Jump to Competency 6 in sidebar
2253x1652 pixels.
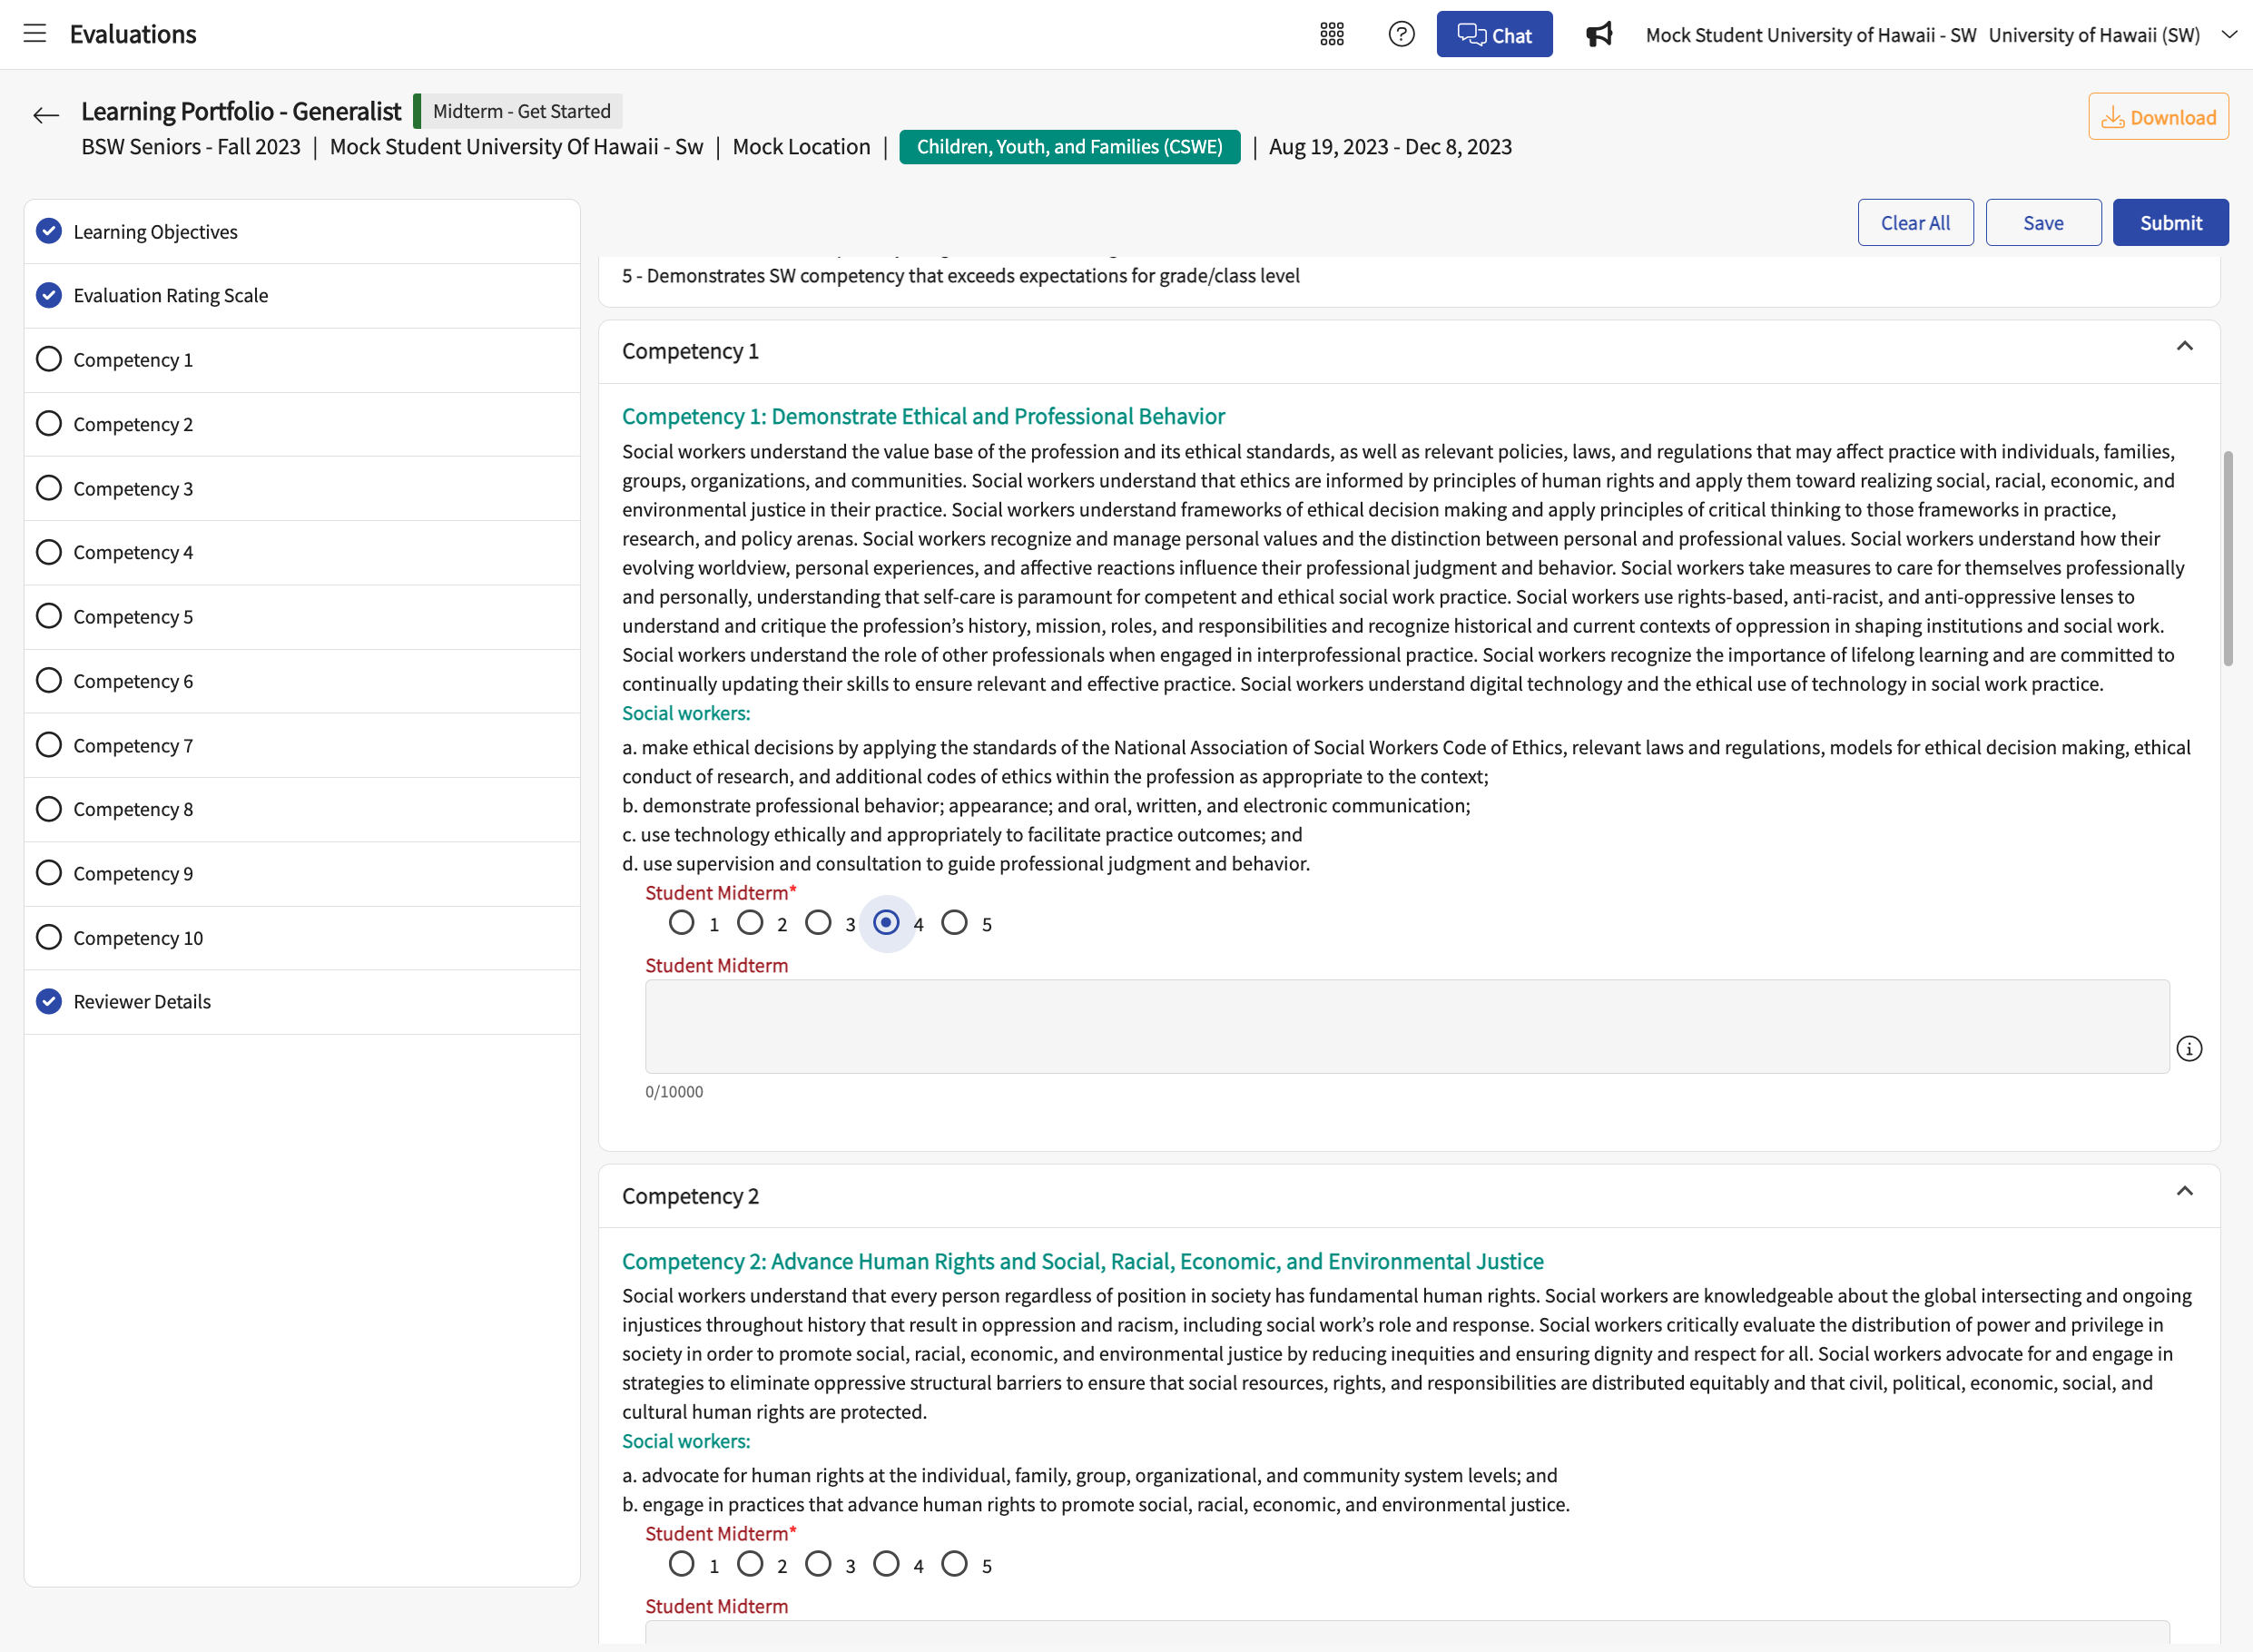(x=302, y=681)
